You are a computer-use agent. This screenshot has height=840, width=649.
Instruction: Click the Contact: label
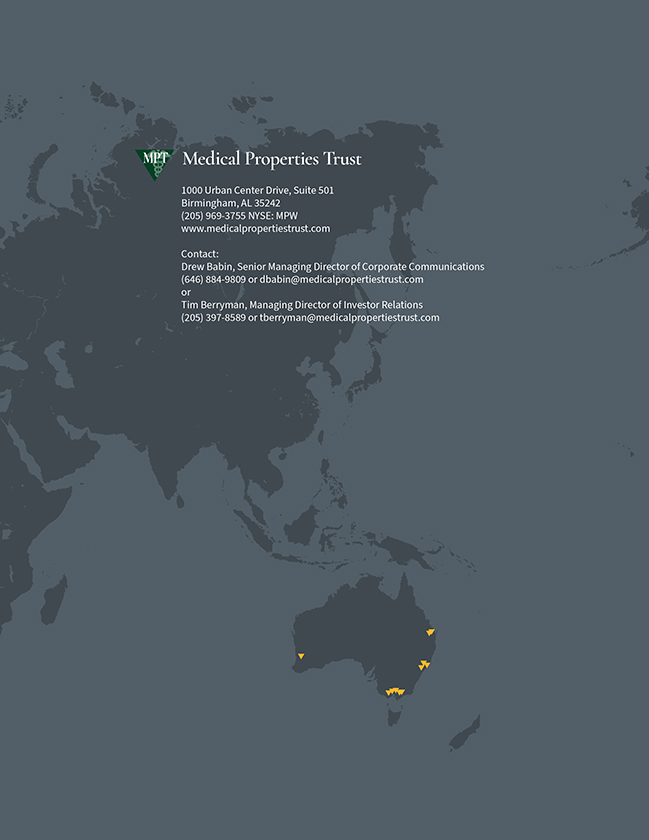click(x=200, y=254)
